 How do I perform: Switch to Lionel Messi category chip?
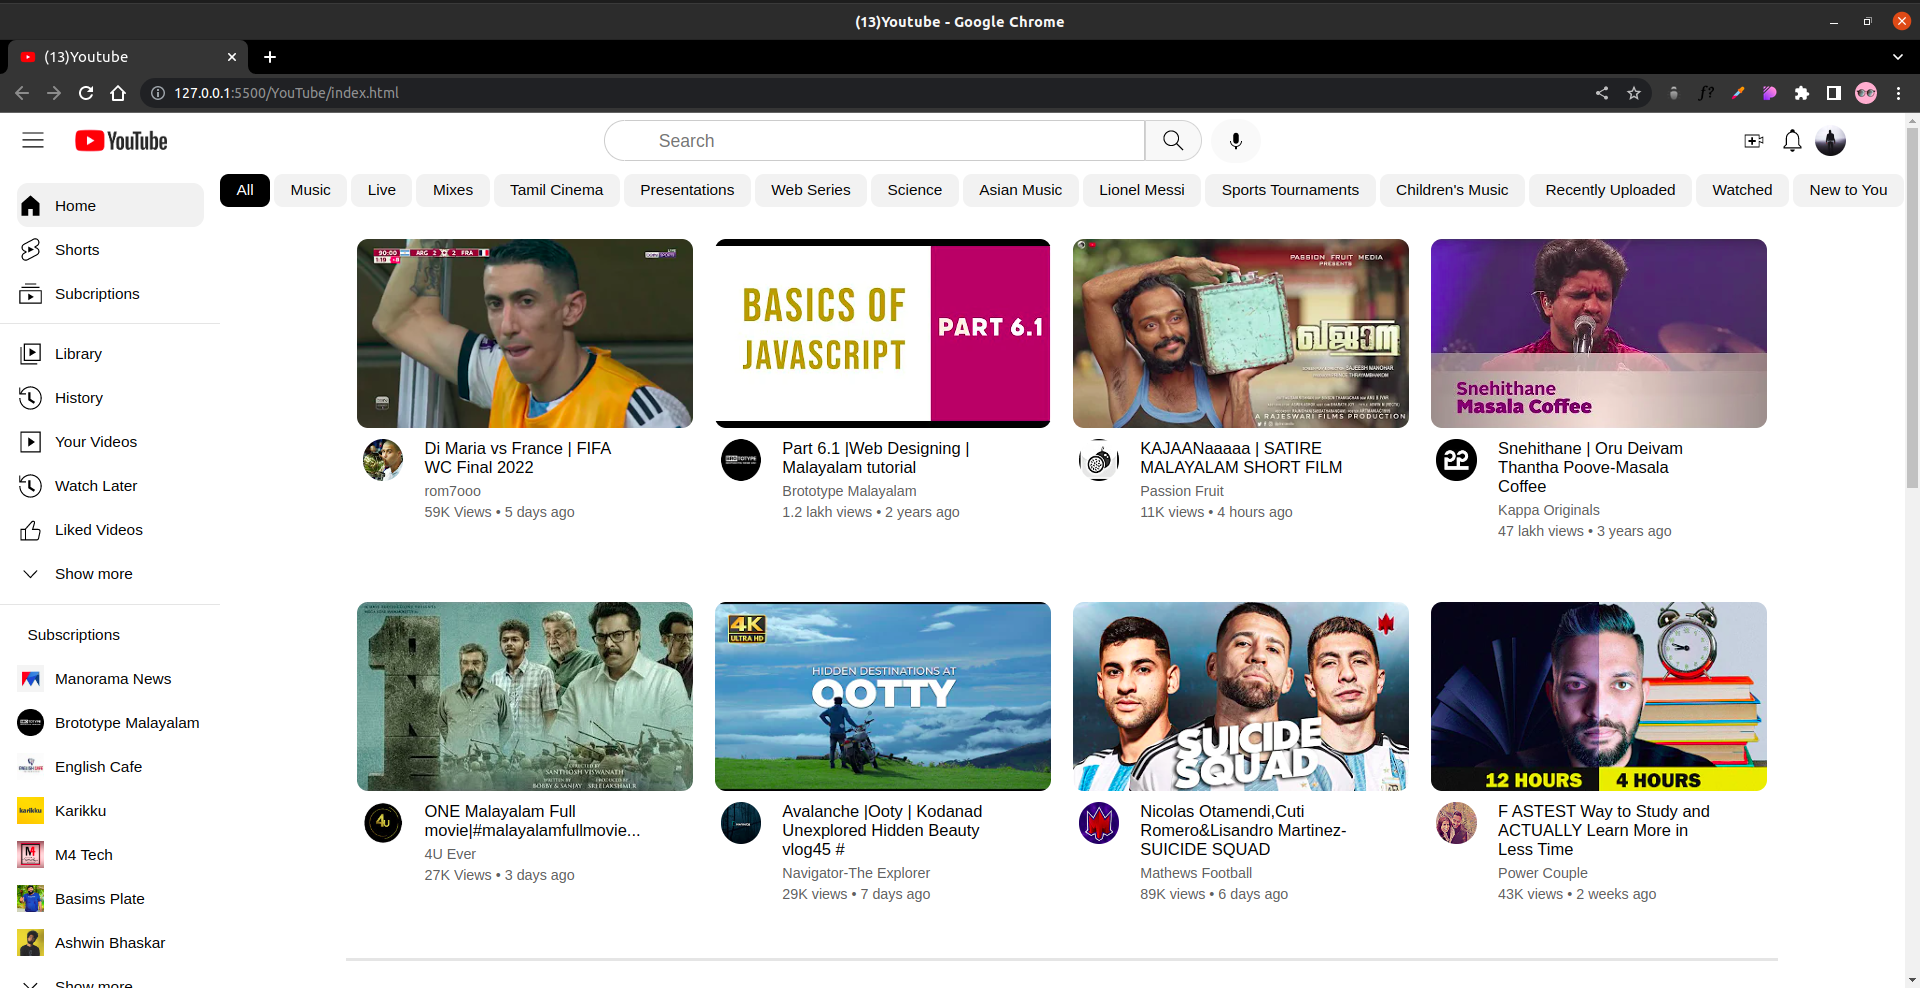point(1141,190)
